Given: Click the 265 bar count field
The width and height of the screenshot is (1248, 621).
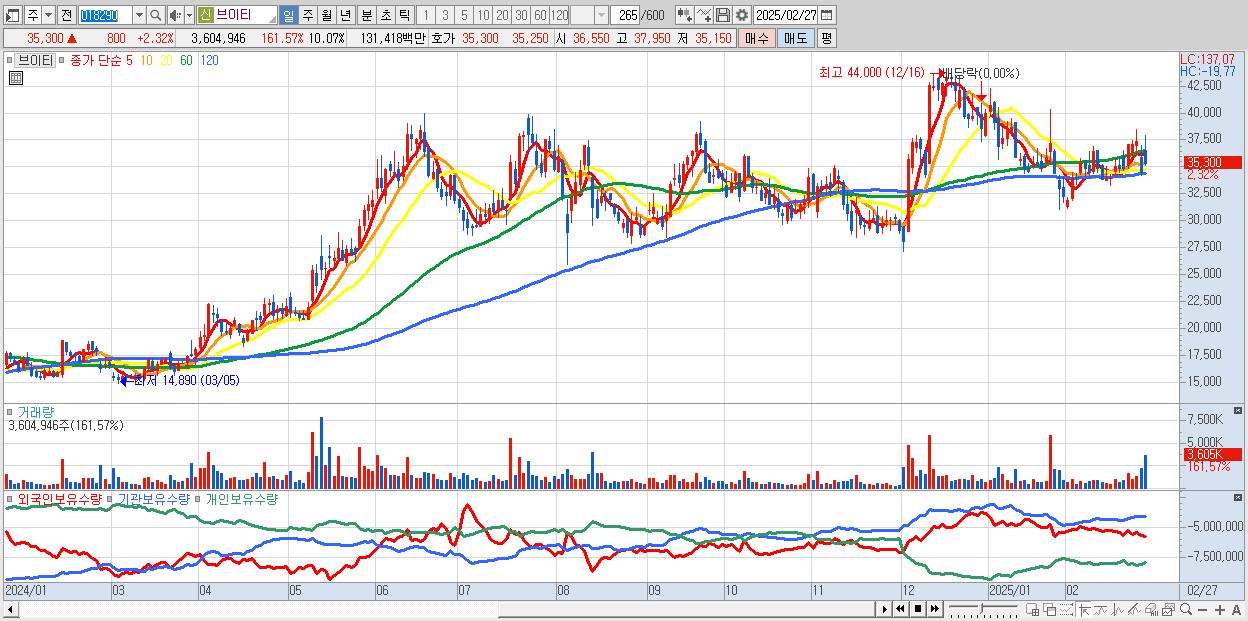Looking at the screenshot, I should point(626,15).
